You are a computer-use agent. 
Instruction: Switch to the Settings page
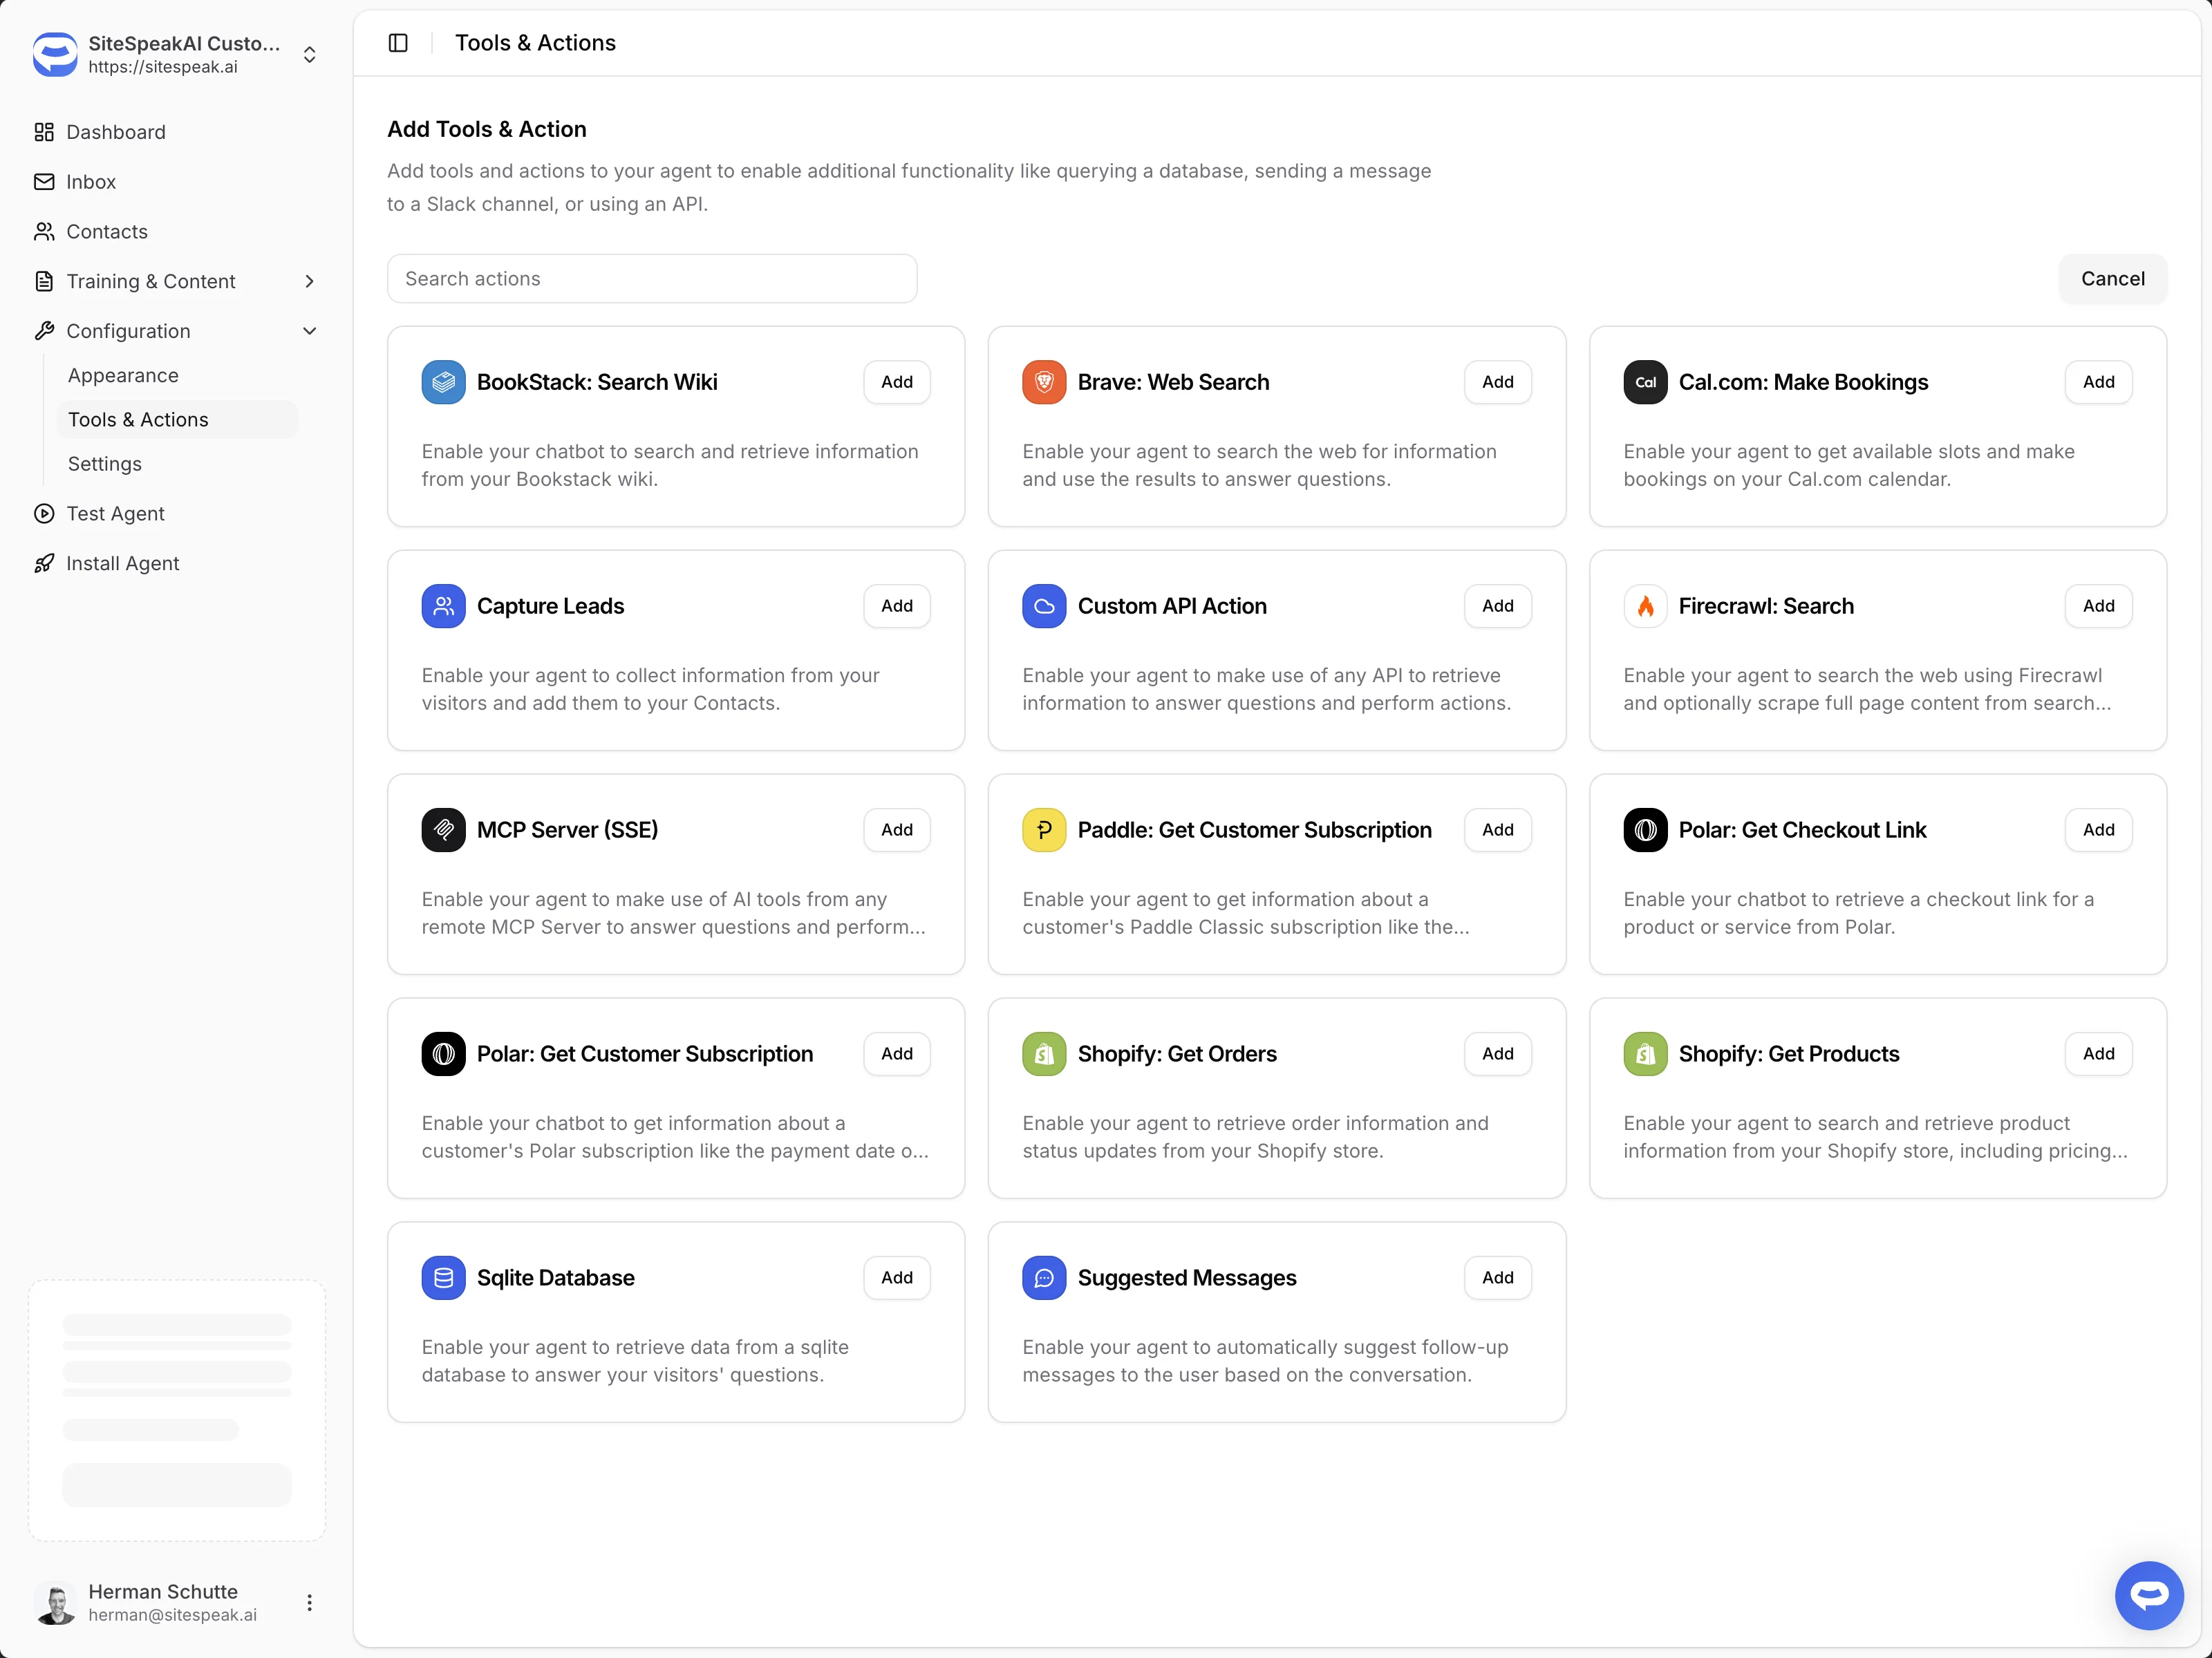[104, 463]
